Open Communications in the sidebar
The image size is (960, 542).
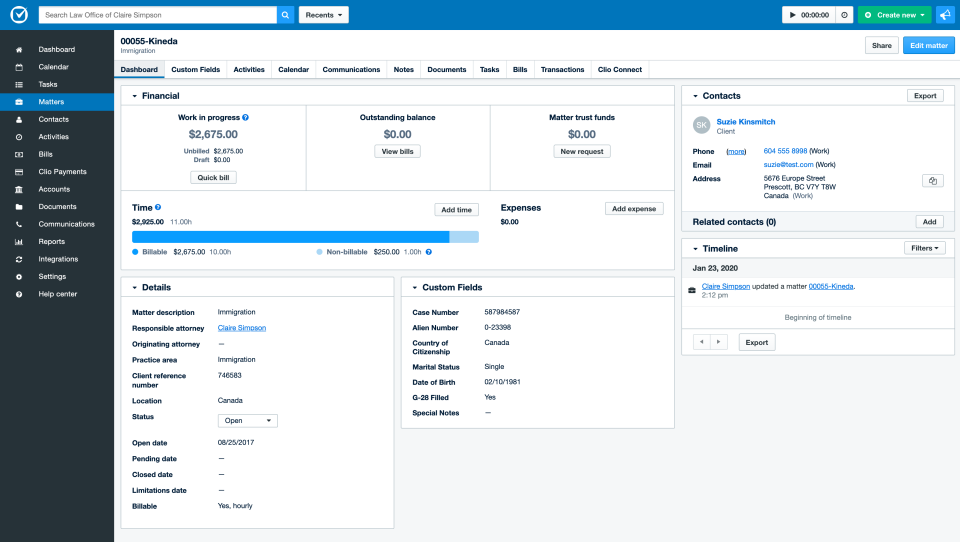click(57, 224)
